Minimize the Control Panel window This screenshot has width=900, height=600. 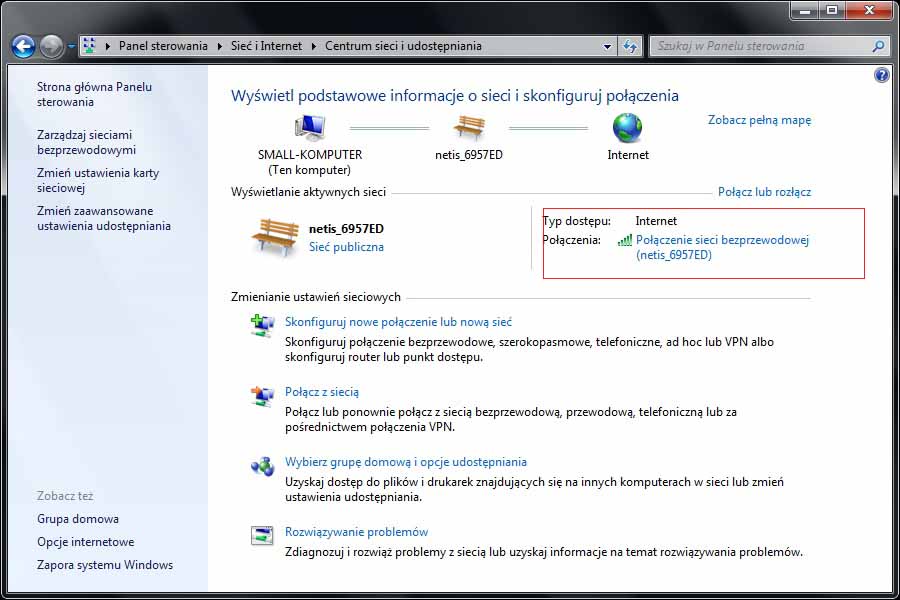click(x=805, y=10)
